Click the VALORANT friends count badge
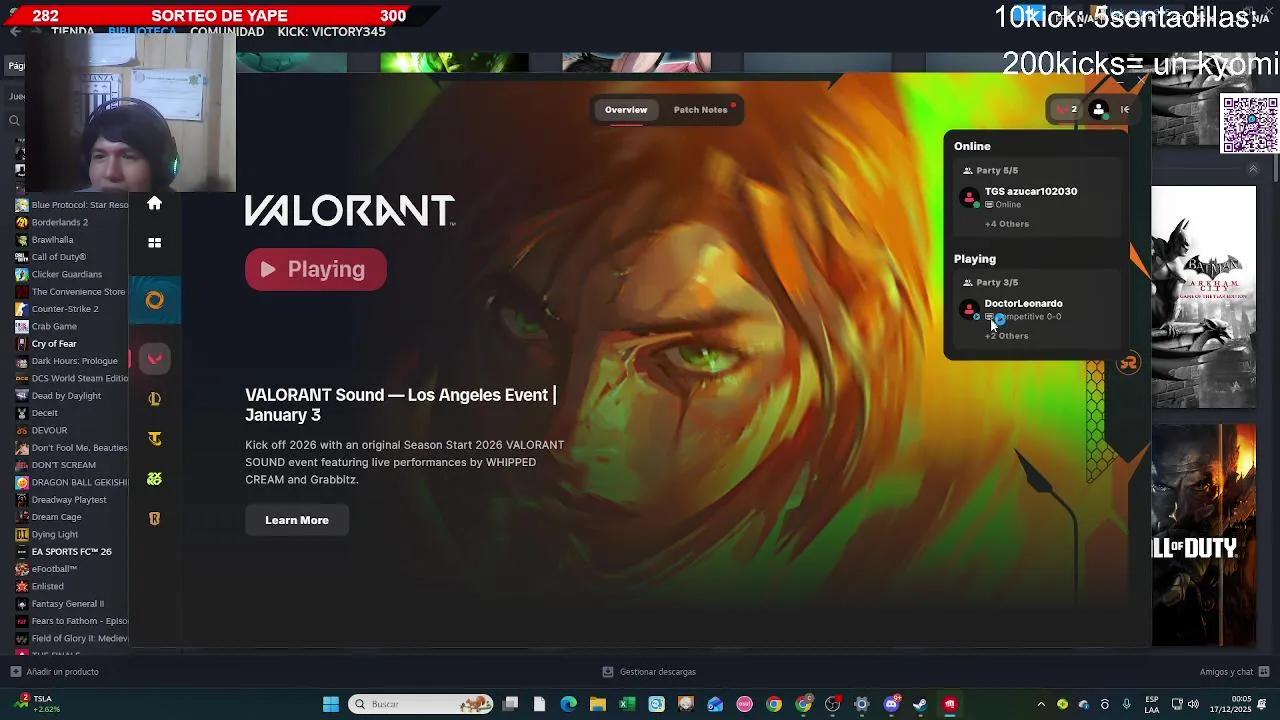Image resolution: width=1280 pixels, height=720 pixels. pos(1067,110)
